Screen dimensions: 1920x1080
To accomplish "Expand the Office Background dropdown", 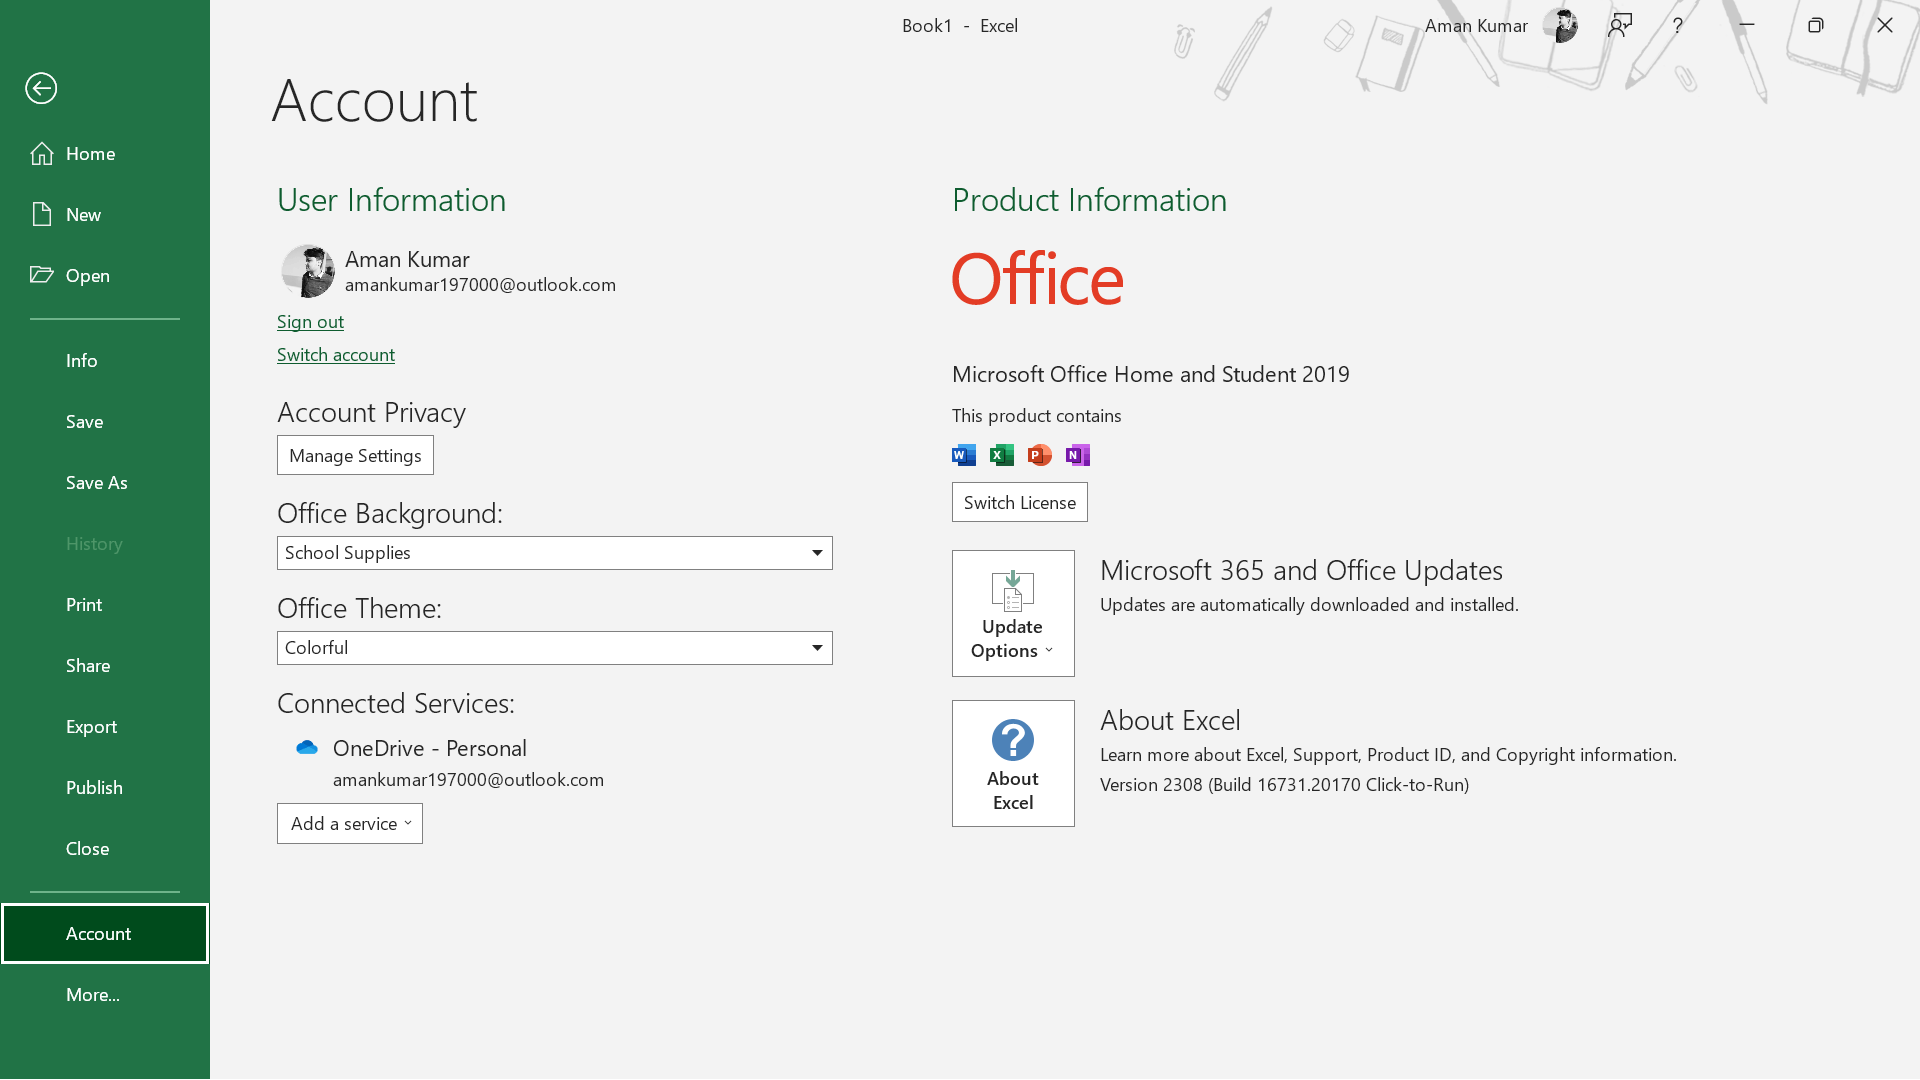I will 816,553.
